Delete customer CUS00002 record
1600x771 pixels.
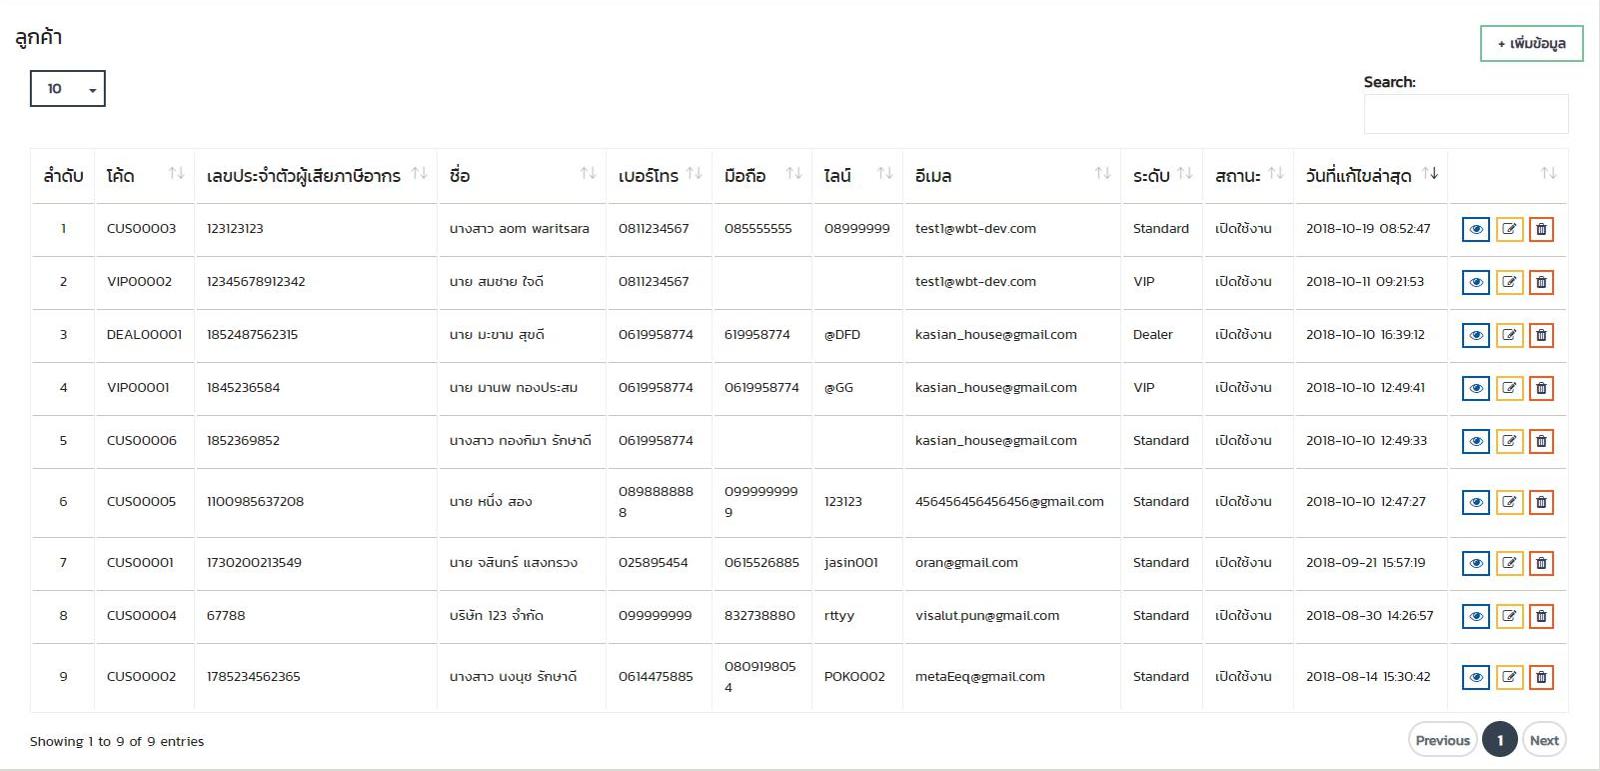click(x=1541, y=677)
